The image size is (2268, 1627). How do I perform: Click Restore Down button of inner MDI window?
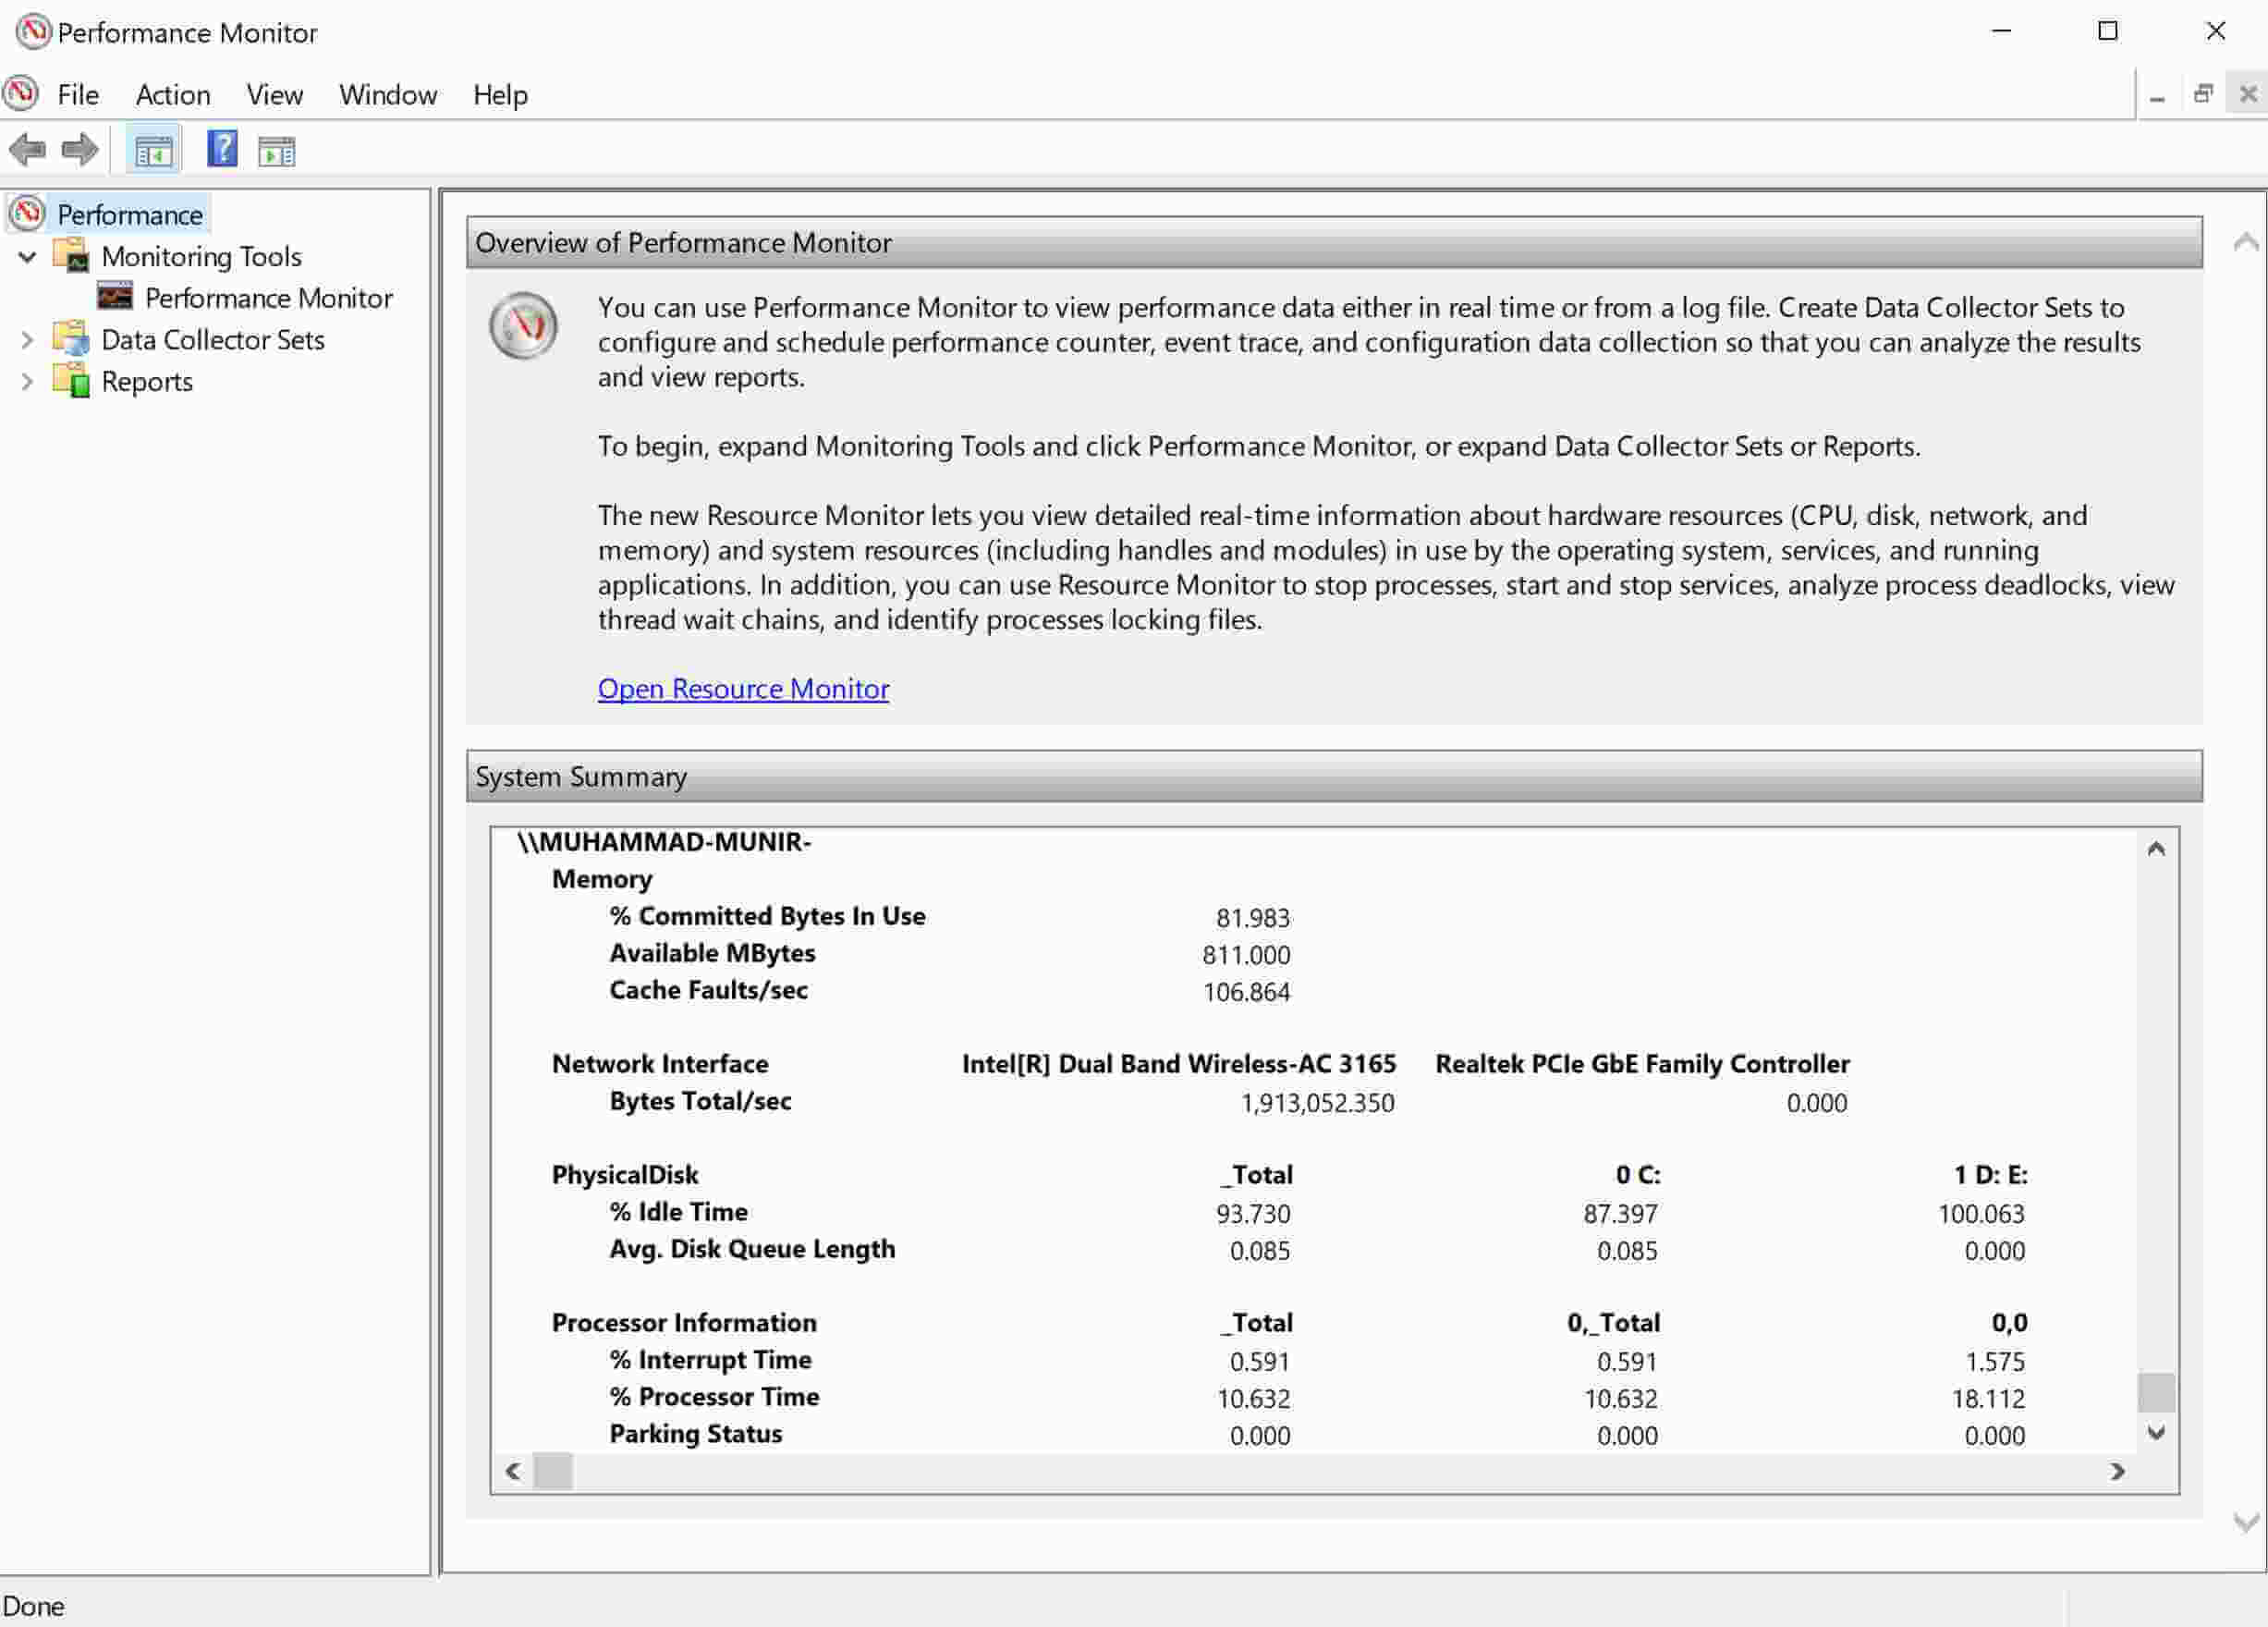[2202, 94]
